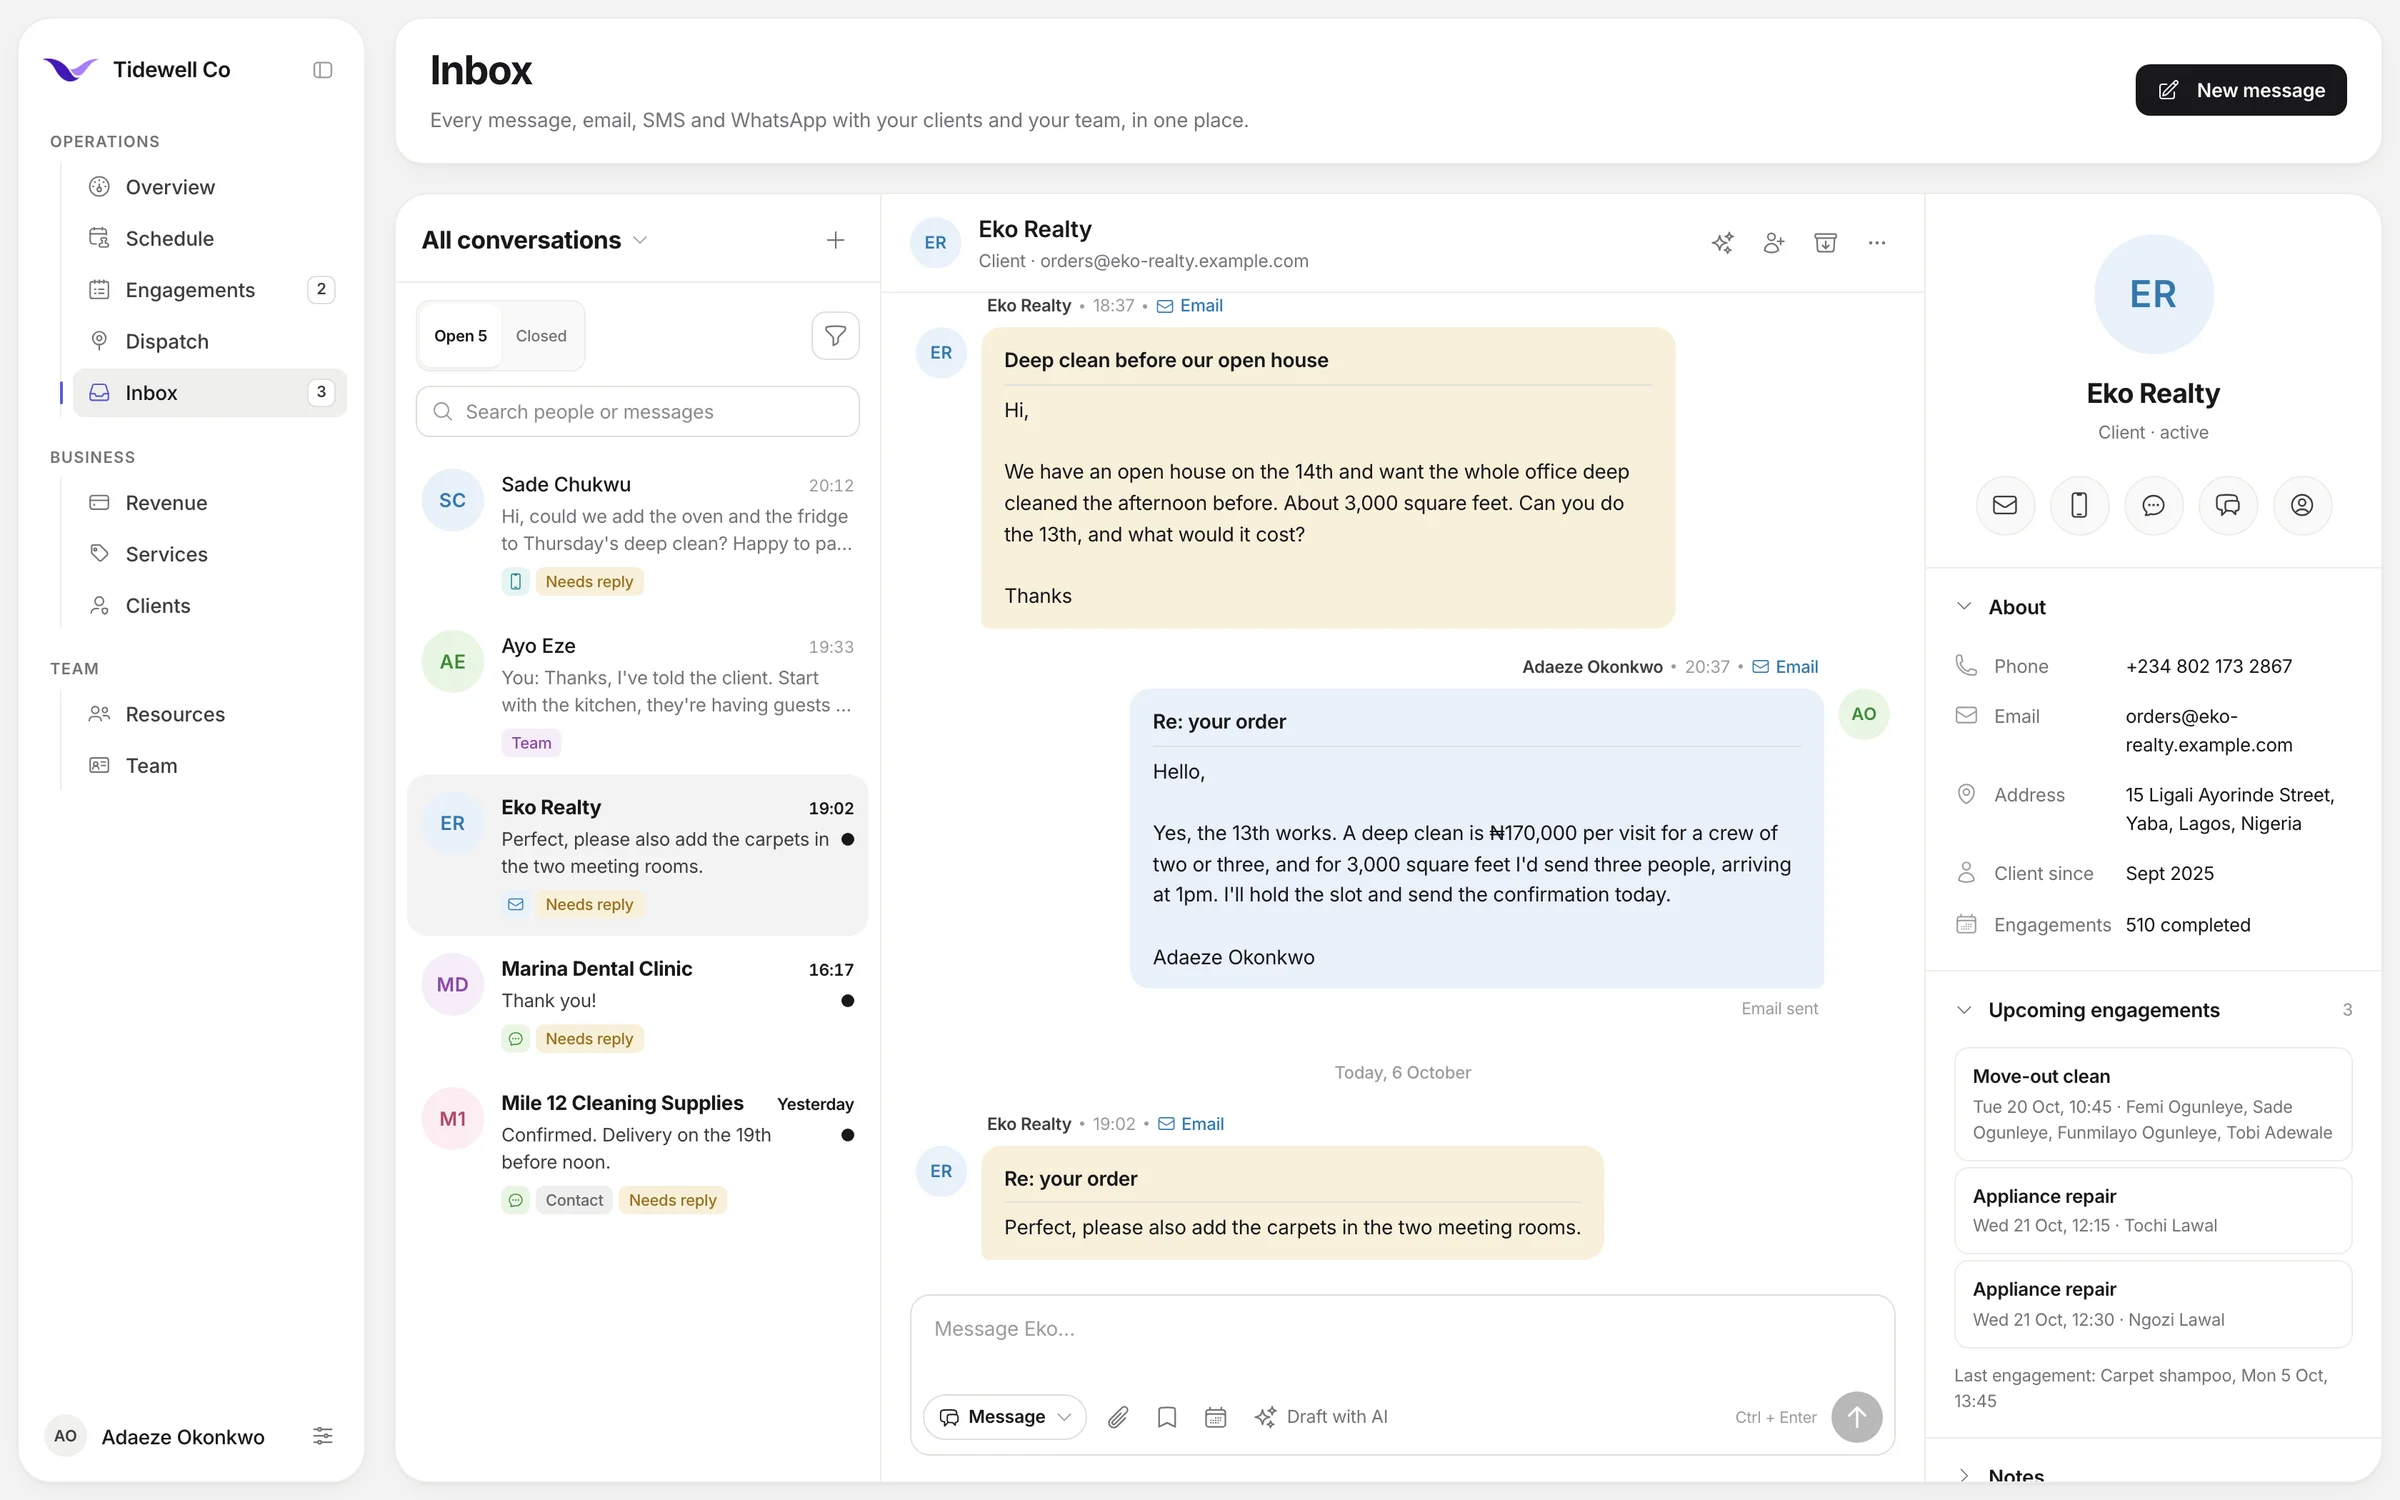
Task: Click the New message button
Action: point(2241,90)
